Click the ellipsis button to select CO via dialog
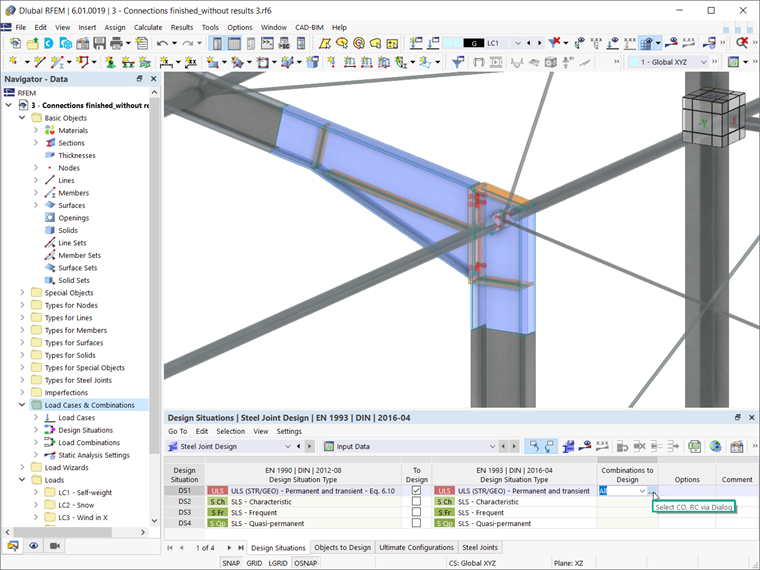Image resolution: width=760 pixels, height=570 pixels. point(652,491)
